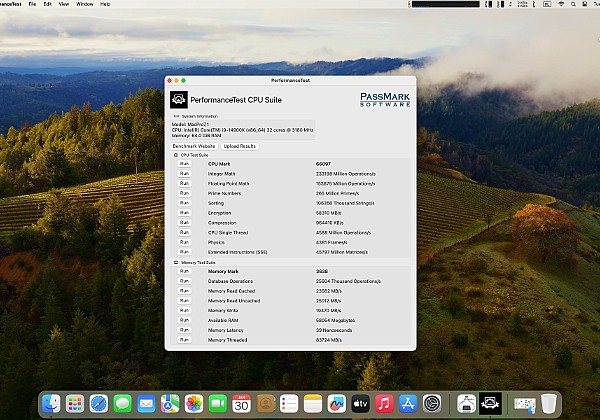Collapse the System Information section
600x420 pixels.
(176, 116)
